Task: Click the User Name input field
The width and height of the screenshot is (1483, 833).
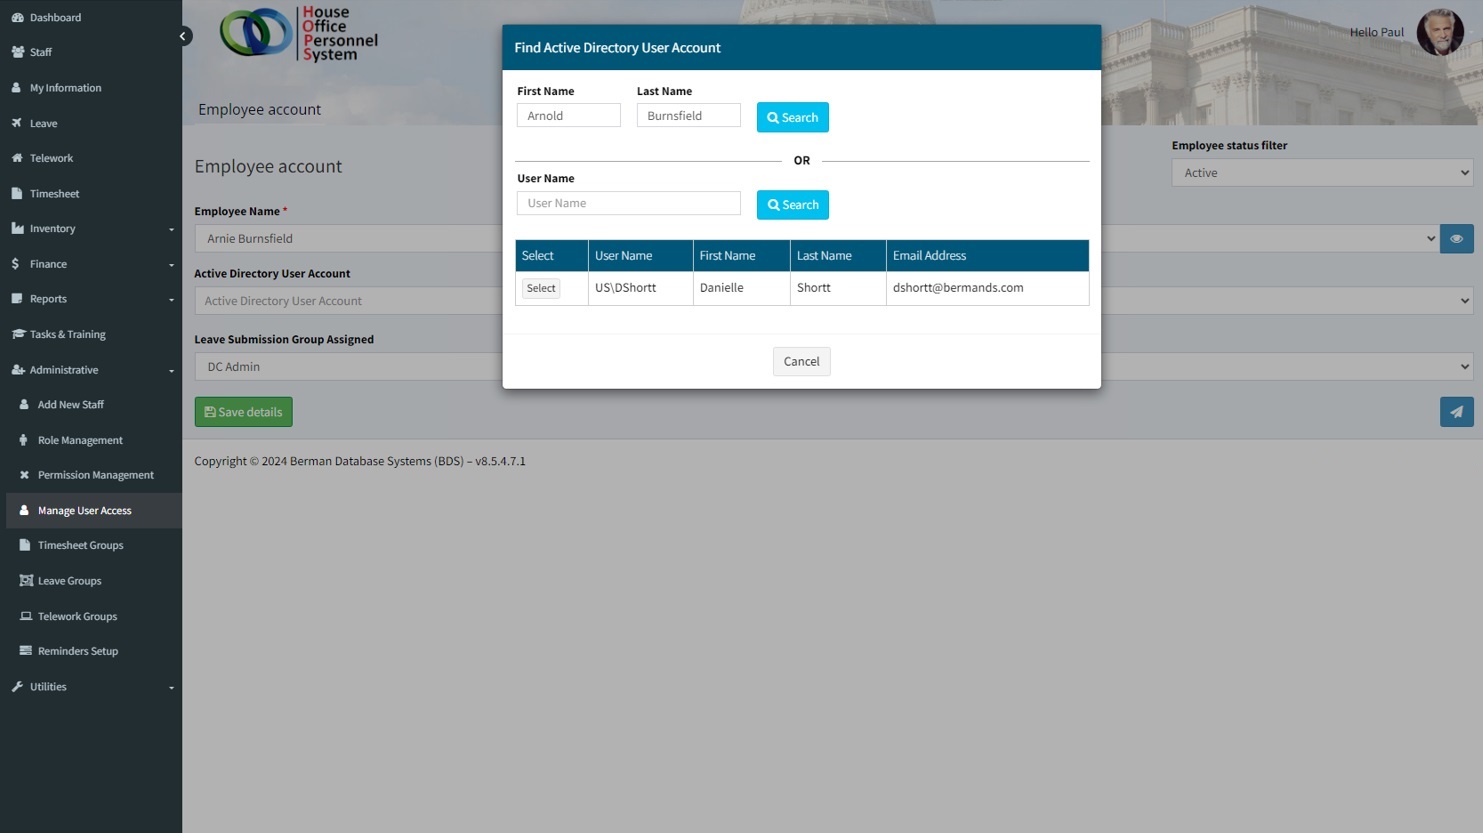Action: (x=628, y=204)
